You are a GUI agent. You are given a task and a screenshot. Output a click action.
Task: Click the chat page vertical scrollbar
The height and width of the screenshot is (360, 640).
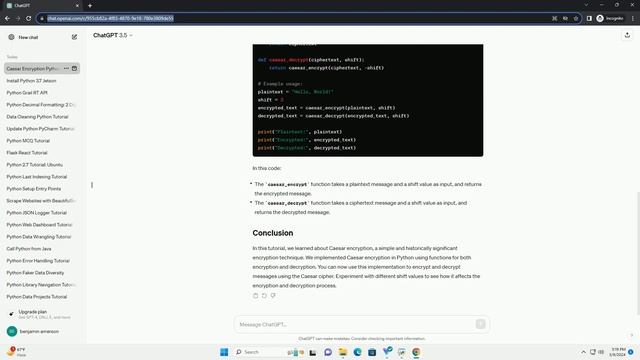click(x=638, y=253)
